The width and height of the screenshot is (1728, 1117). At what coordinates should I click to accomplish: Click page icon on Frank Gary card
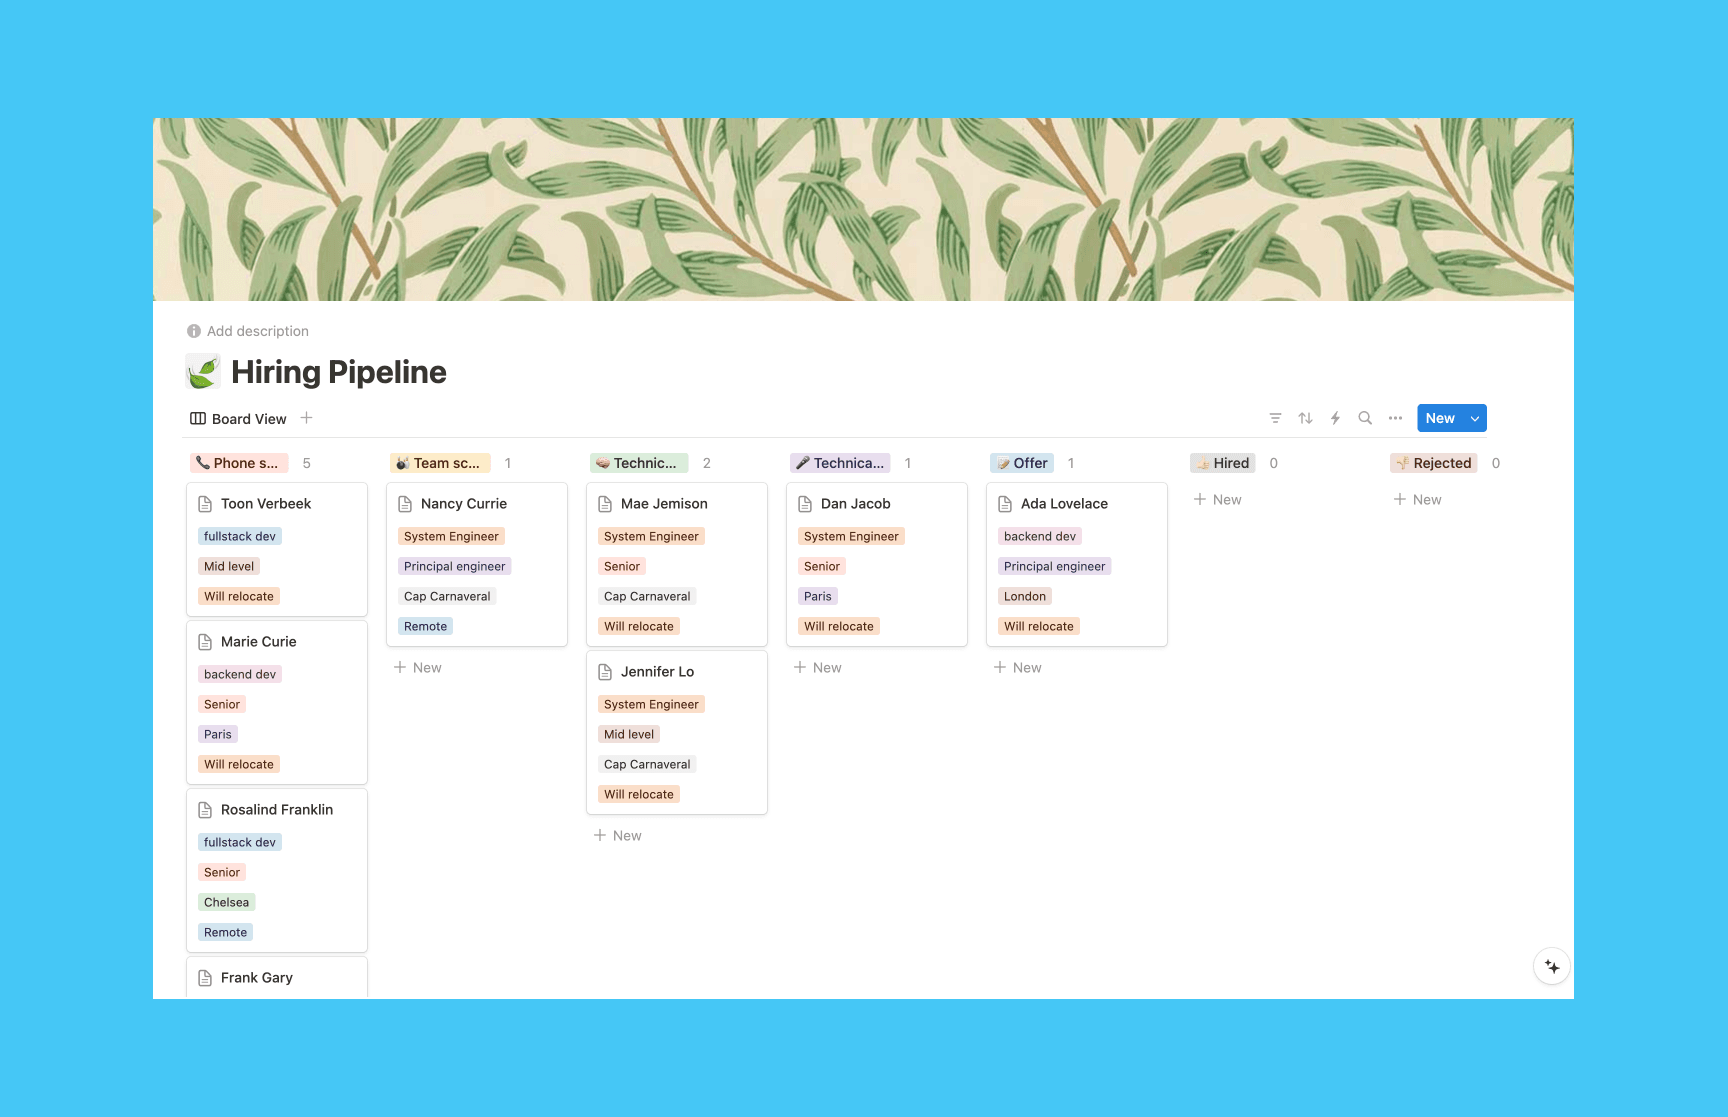pyautogui.click(x=205, y=978)
